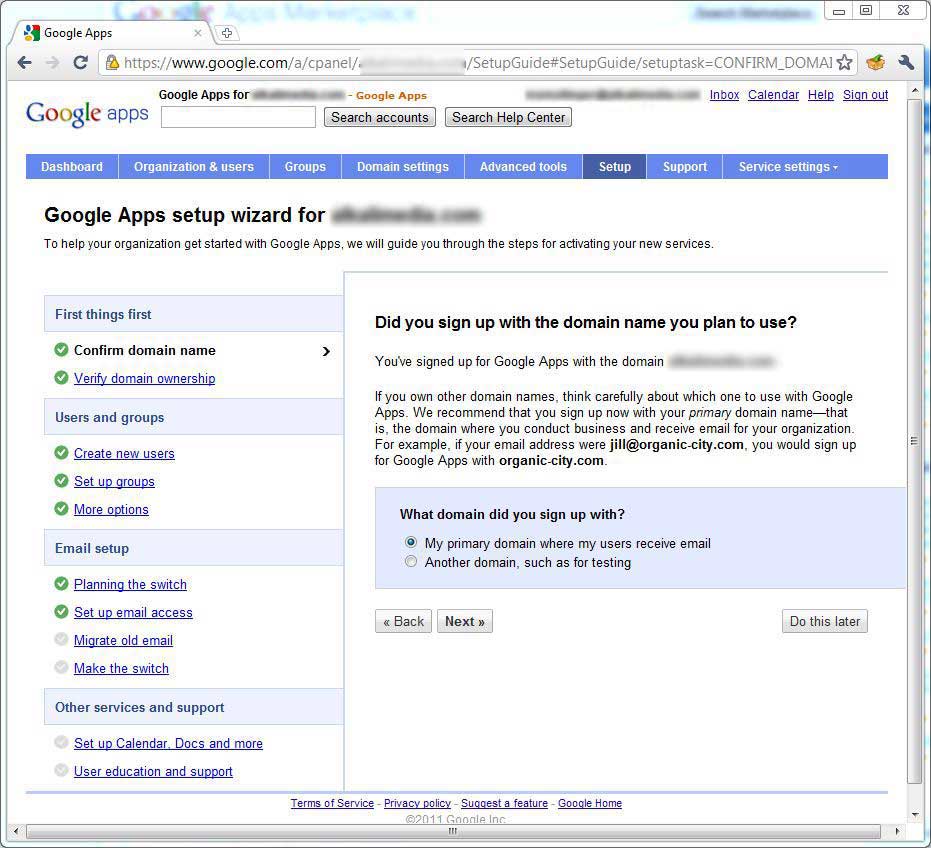The height and width of the screenshot is (848, 931).
Task: Open a new tab with the plus button
Action: point(227,33)
